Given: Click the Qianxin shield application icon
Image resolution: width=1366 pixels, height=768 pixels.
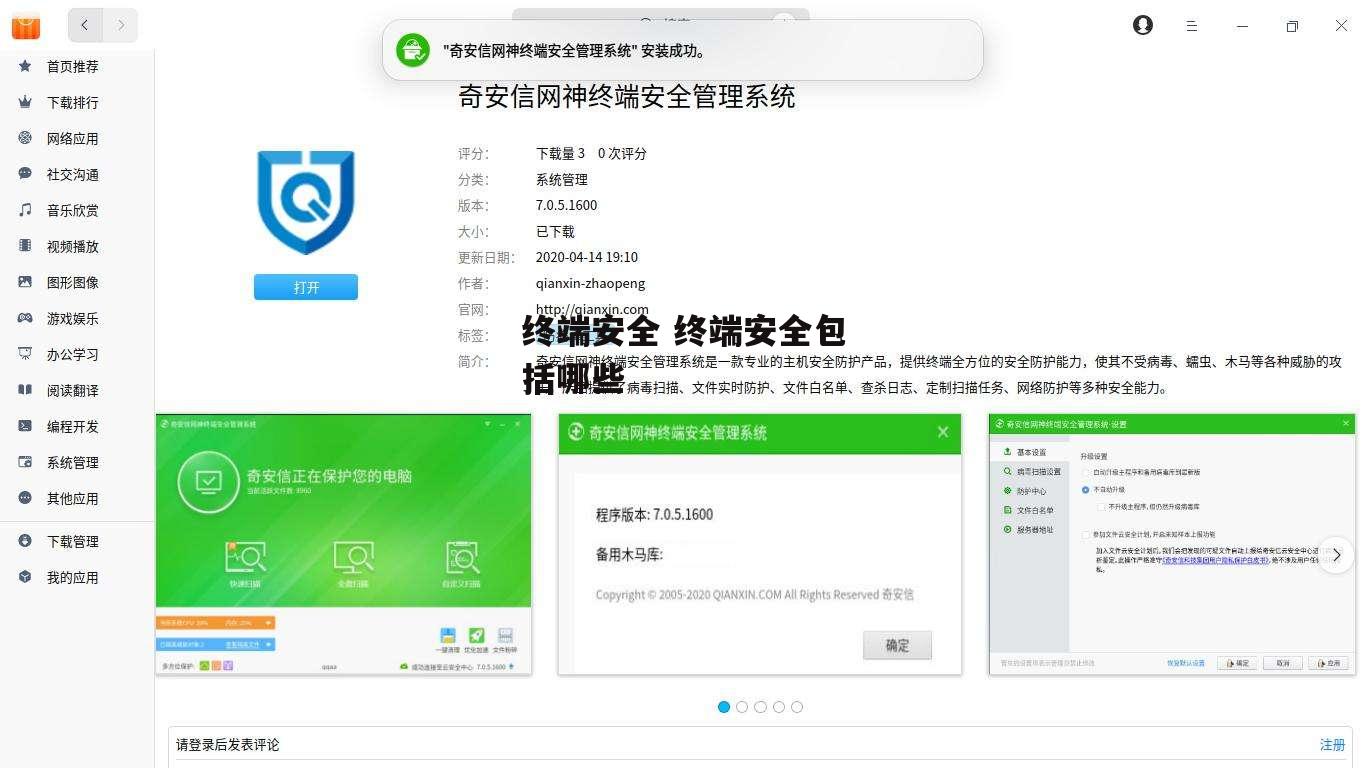Looking at the screenshot, I should point(306,202).
